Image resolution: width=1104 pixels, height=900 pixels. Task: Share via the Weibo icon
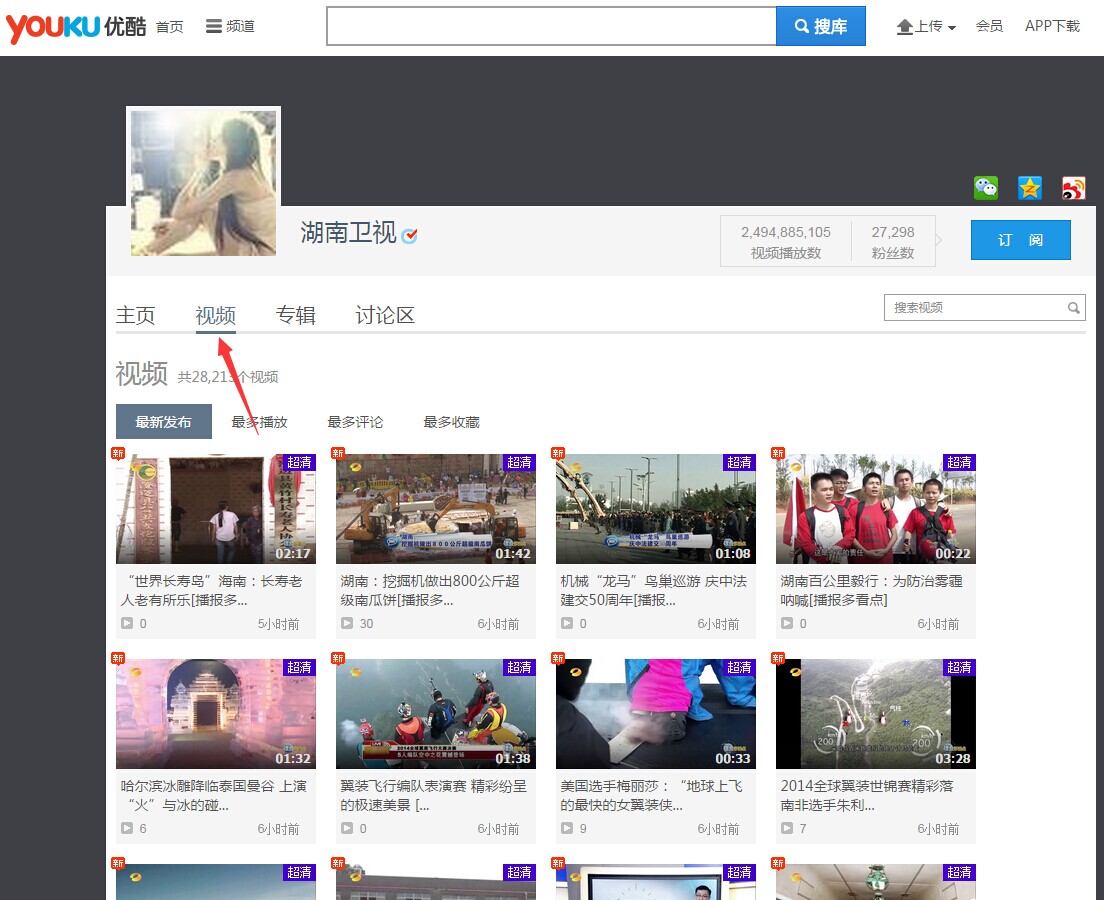[x=1073, y=188]
